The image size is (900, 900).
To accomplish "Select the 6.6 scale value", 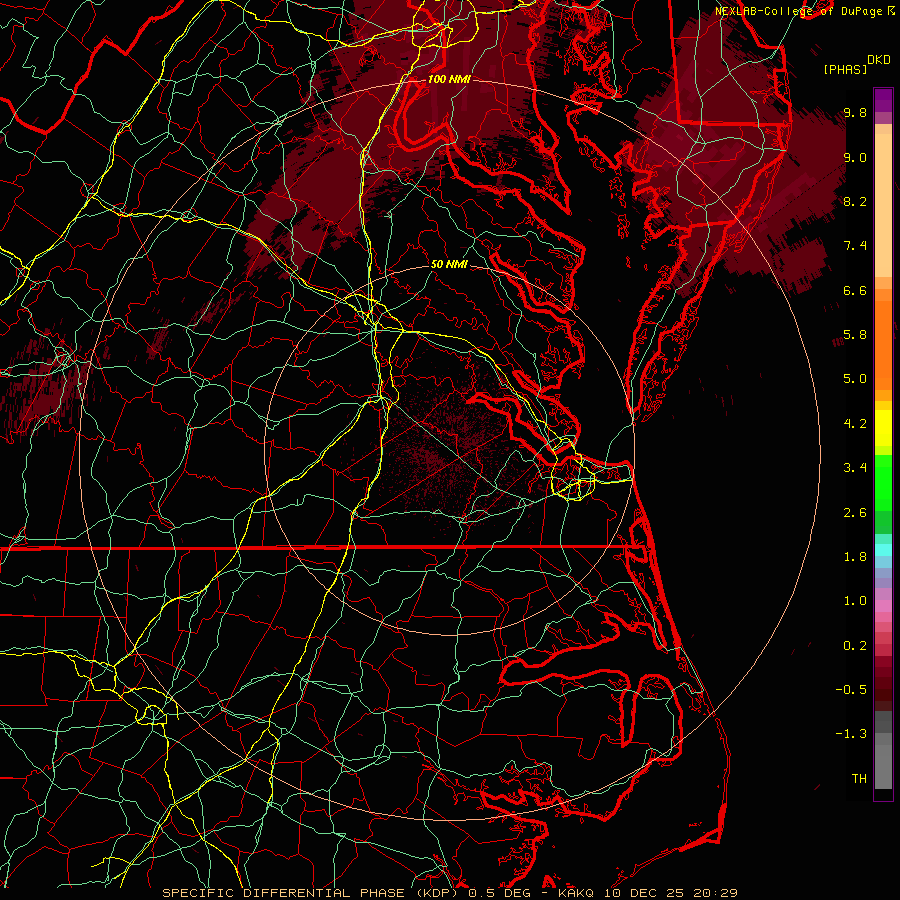I will pos(855,290).
